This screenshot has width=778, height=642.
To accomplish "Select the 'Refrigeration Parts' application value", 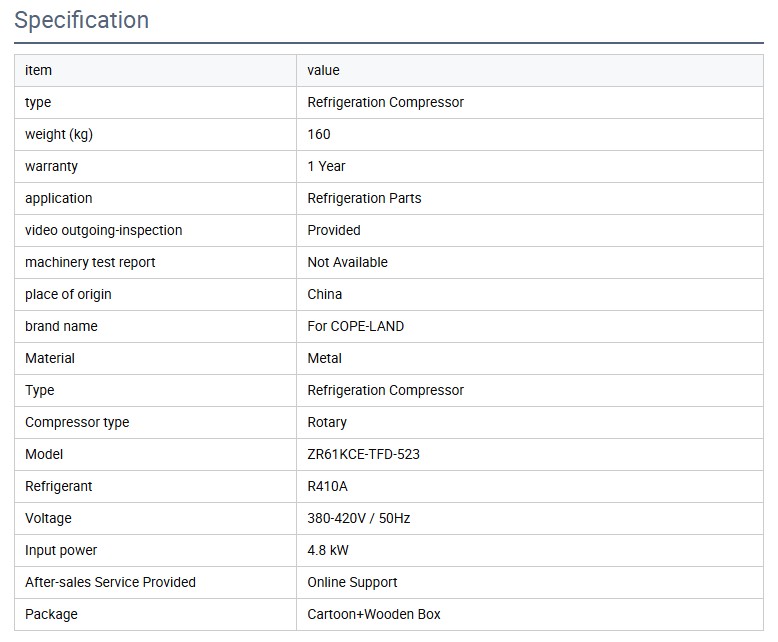I will click(364, 198).
